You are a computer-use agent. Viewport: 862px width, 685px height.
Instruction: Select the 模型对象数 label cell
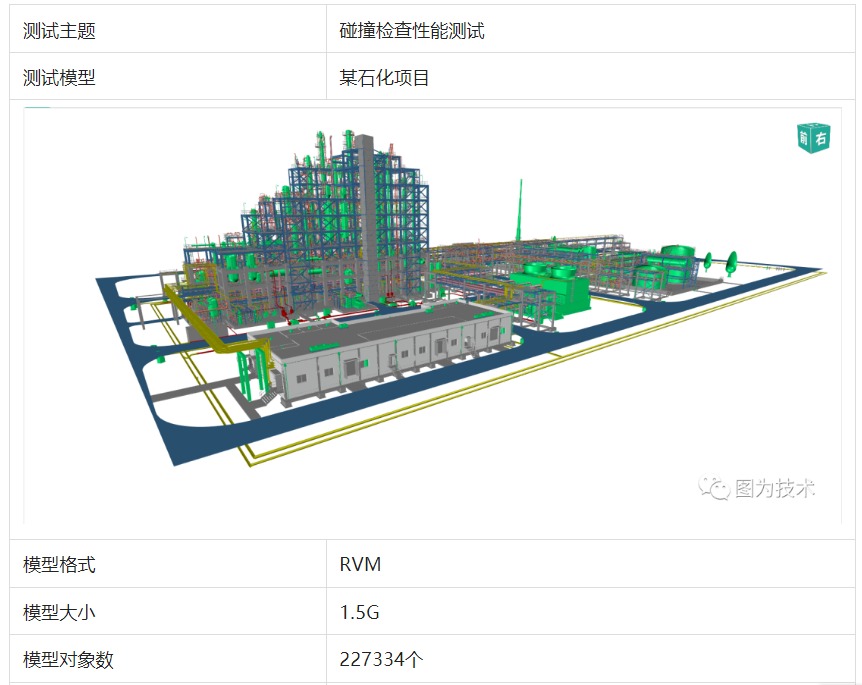point(168,659)
